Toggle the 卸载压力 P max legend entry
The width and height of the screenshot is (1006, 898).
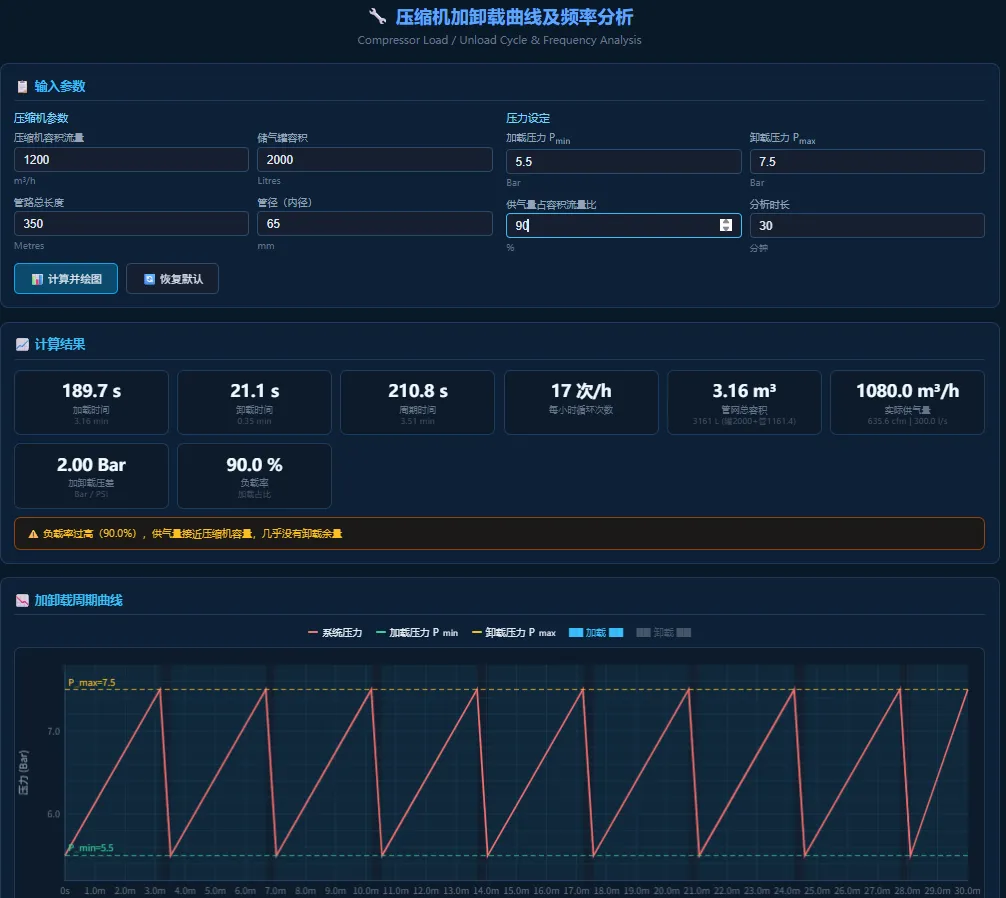click(x=514, y=632)
